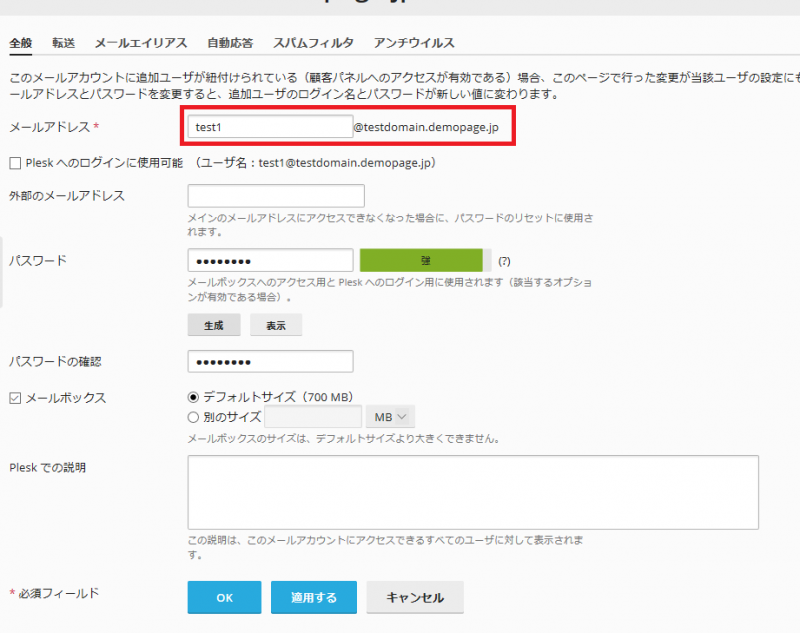This screenshot has width=800, height=633.
Task: Click the パスワードの確認 input field
Action: 270,361
